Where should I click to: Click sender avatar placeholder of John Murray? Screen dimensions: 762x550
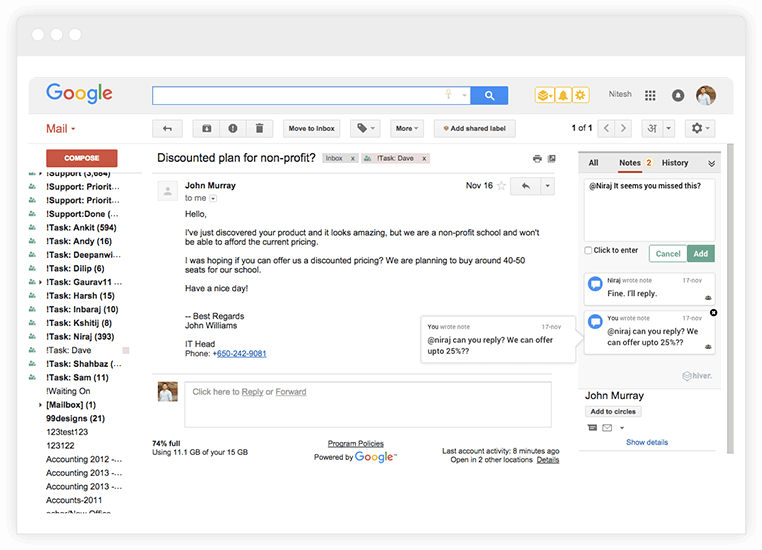[x=168, y=191]
